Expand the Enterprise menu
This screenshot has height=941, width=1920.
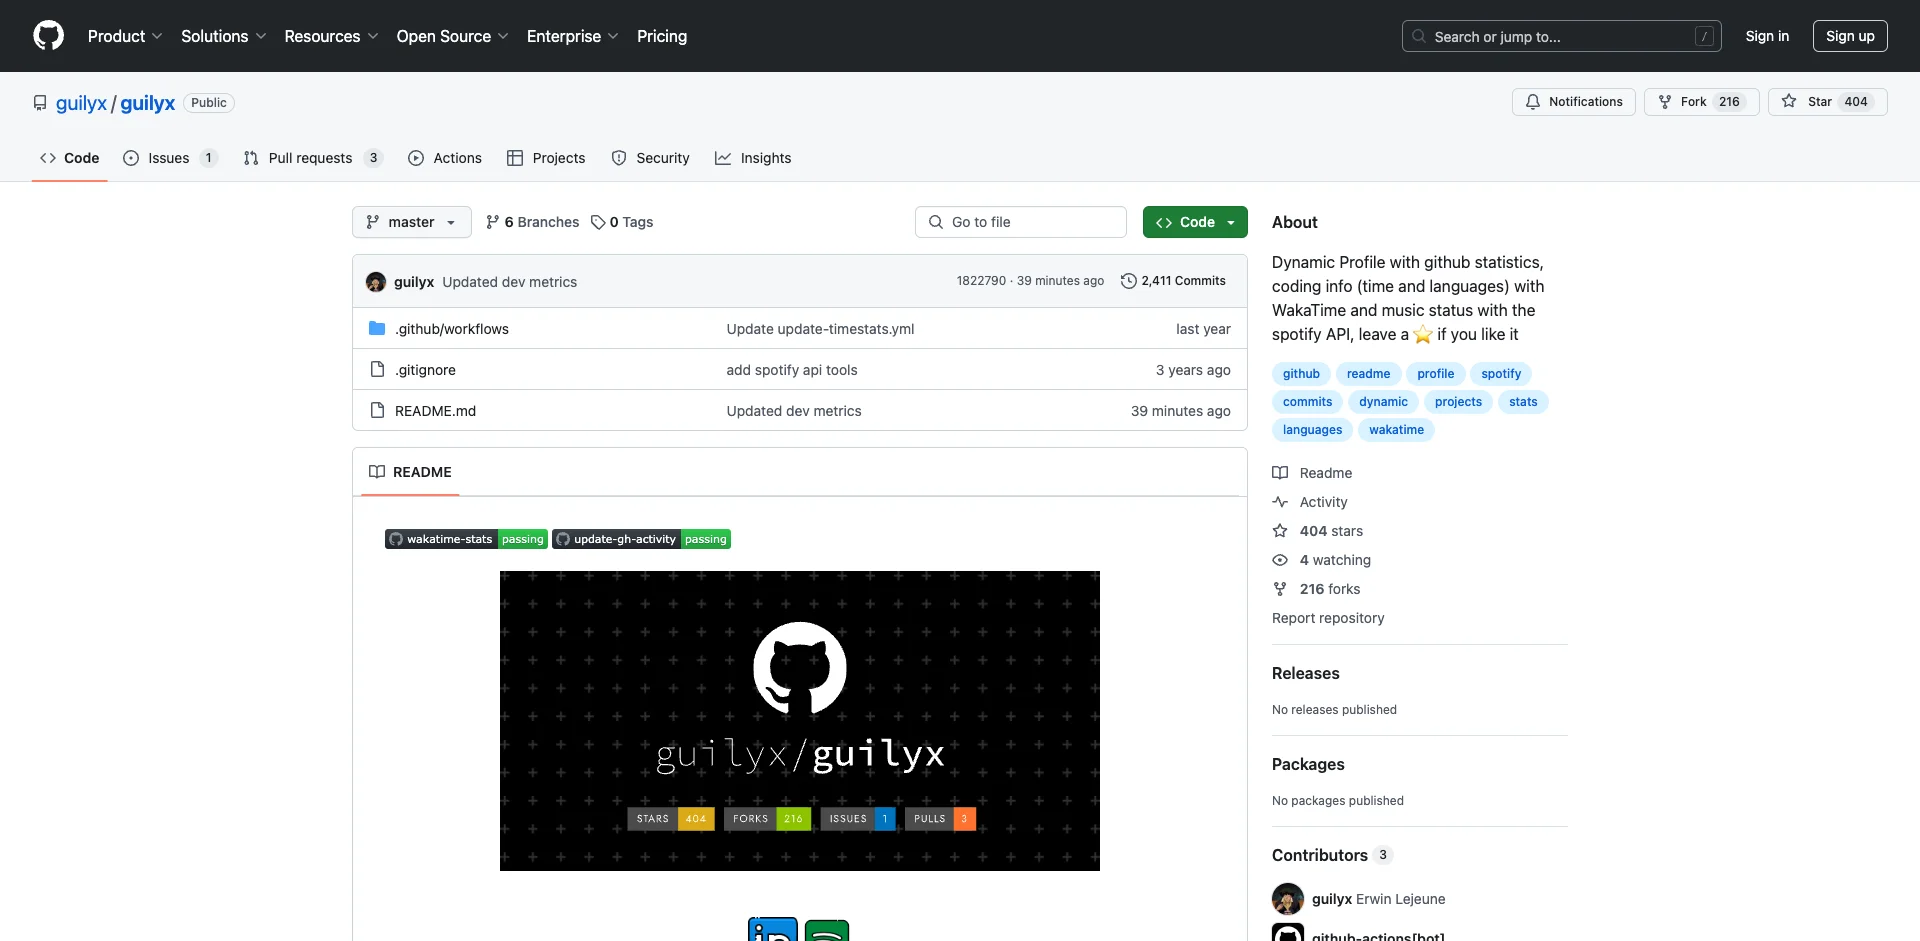573,36
